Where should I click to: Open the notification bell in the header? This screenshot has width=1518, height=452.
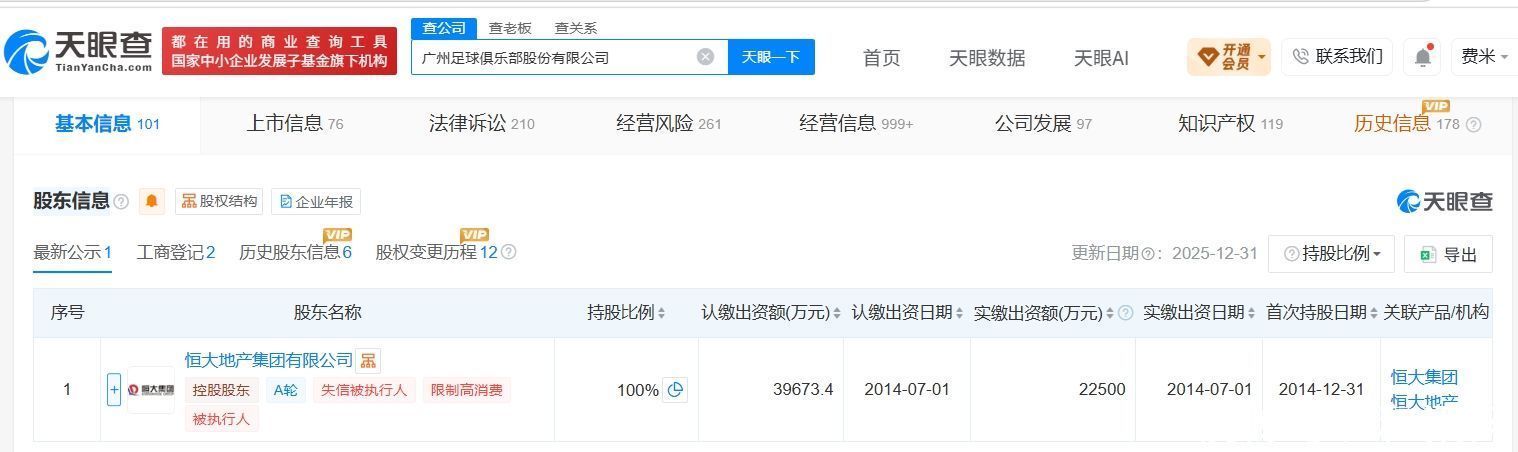tap(1422, 57)
